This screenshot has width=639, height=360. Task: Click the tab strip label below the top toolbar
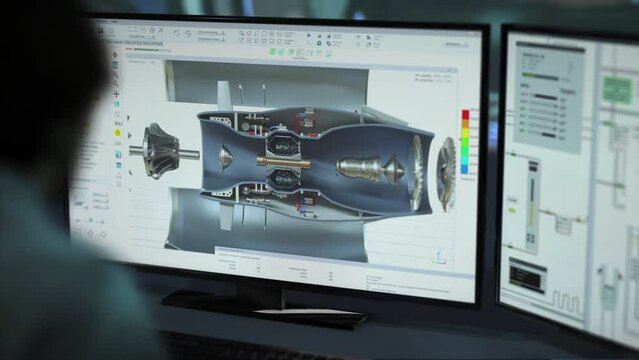(x=134, y=42)
